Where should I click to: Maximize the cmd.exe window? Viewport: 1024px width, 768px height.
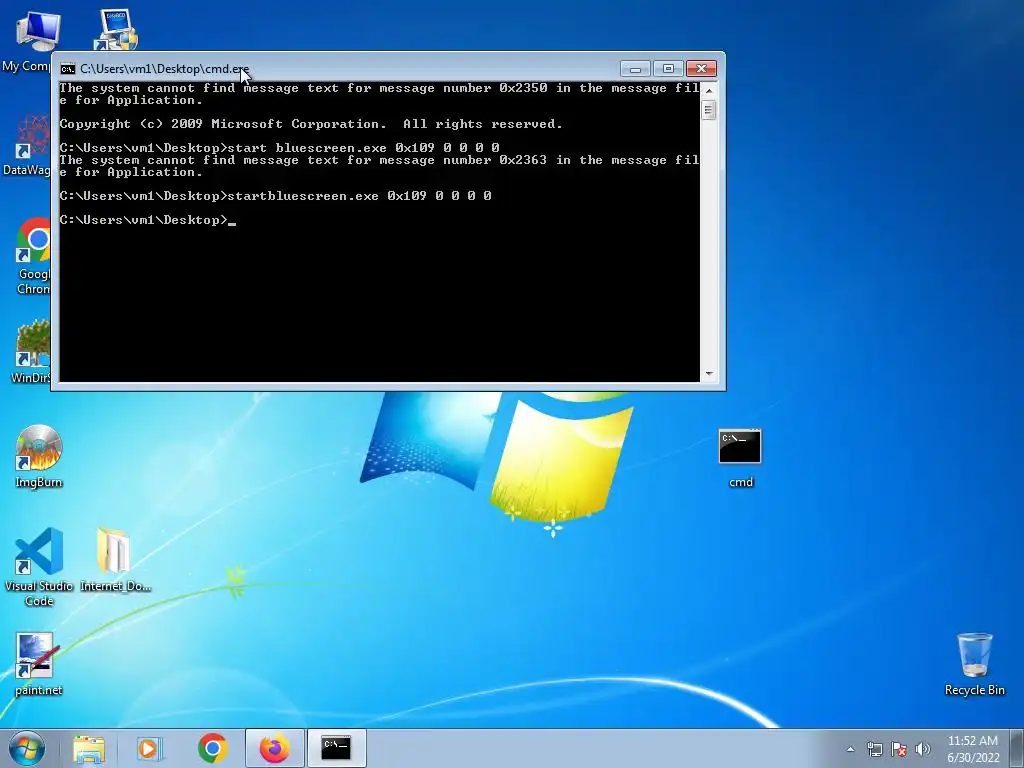click(667, 69)
